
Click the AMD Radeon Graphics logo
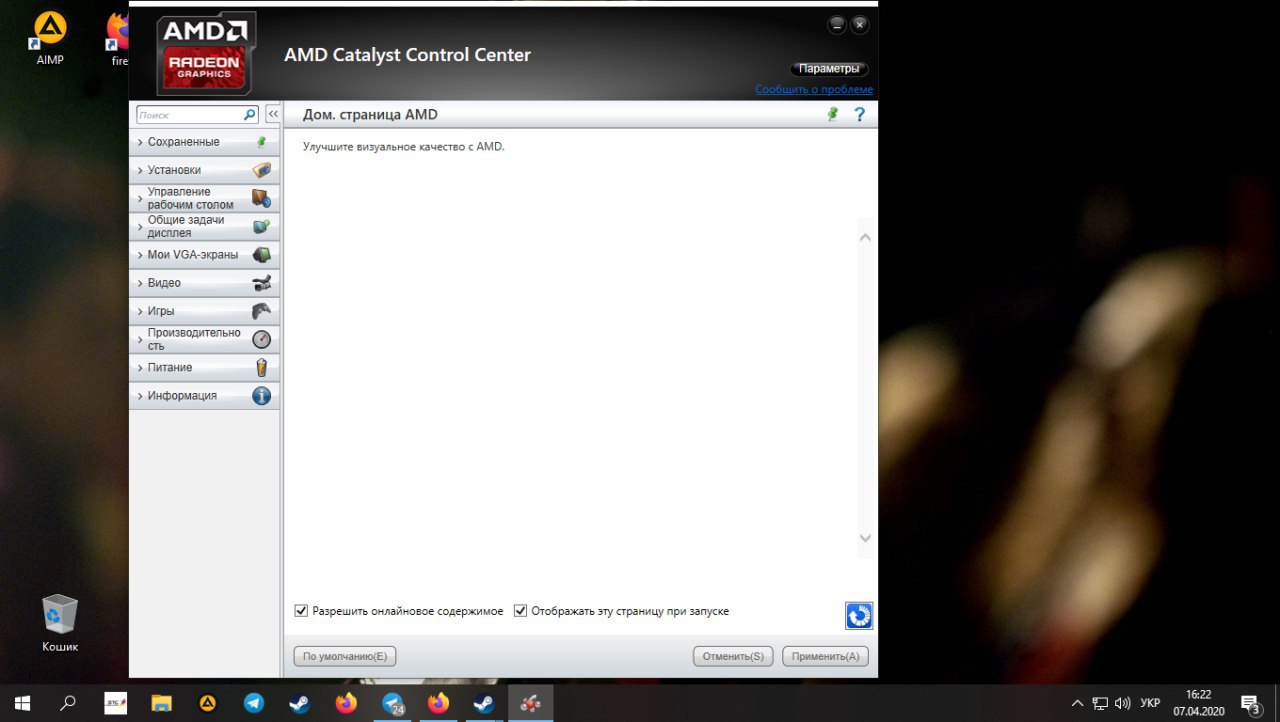[206, 53]
